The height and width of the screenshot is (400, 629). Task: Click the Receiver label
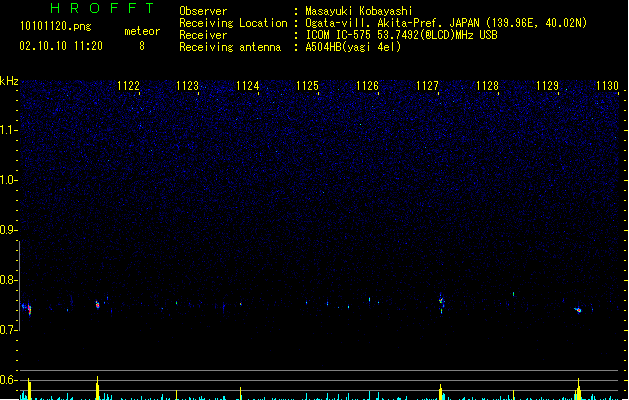tap(203, 35)
